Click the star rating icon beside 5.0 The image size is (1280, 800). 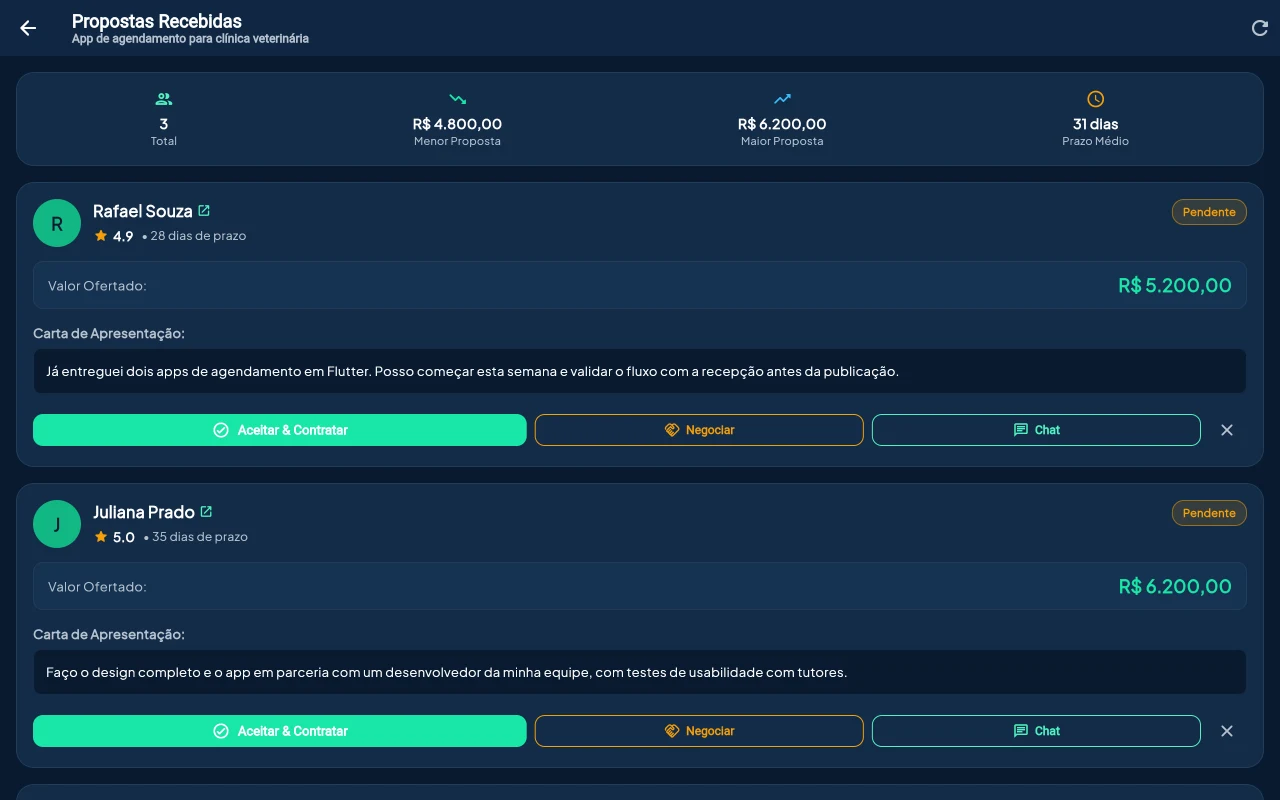(101, 537)
